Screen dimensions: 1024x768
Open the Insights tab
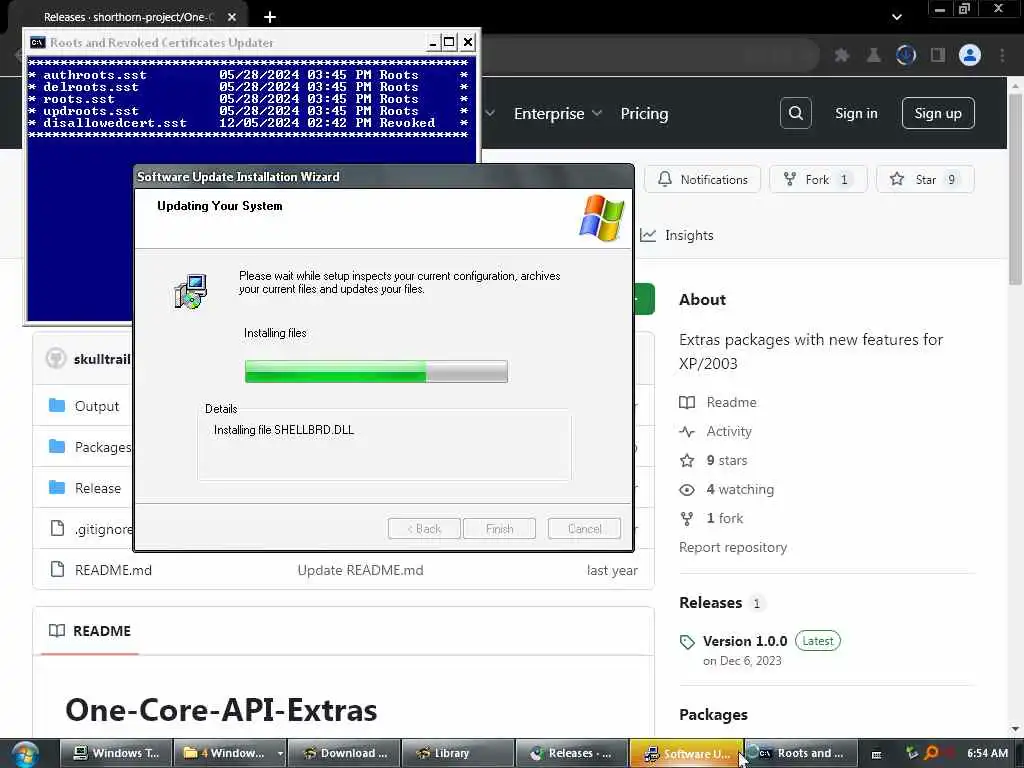click(x=677, y=235)
